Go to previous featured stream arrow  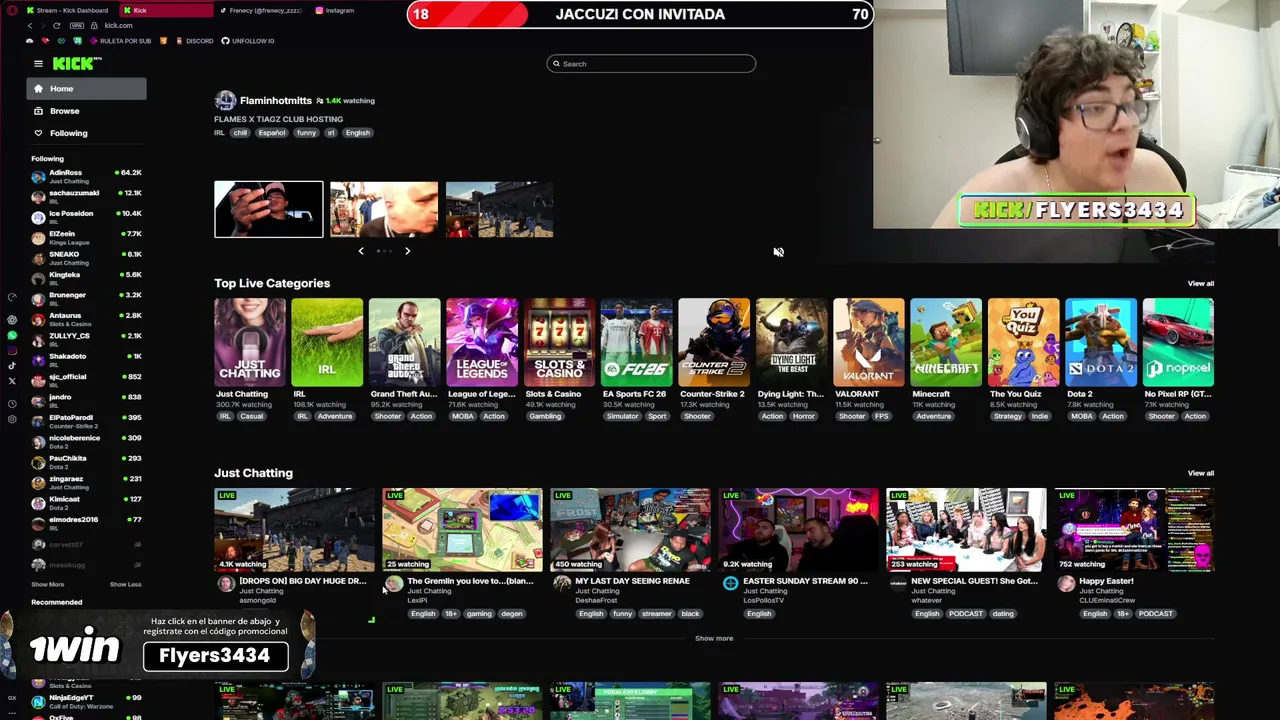pos(361,251)
